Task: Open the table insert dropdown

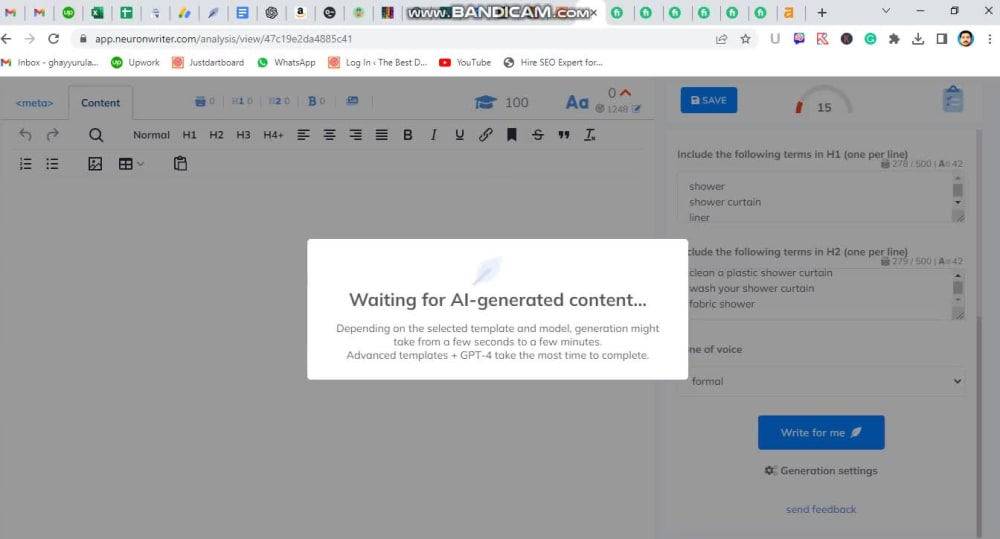Action: click(x=131, y=164)
